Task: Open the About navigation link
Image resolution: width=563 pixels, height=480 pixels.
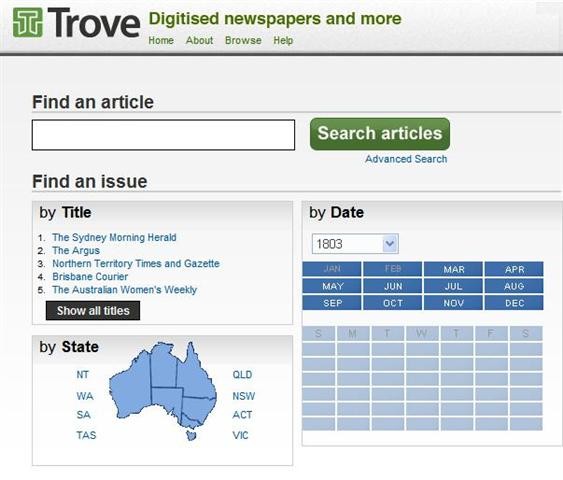Action: 199,40
